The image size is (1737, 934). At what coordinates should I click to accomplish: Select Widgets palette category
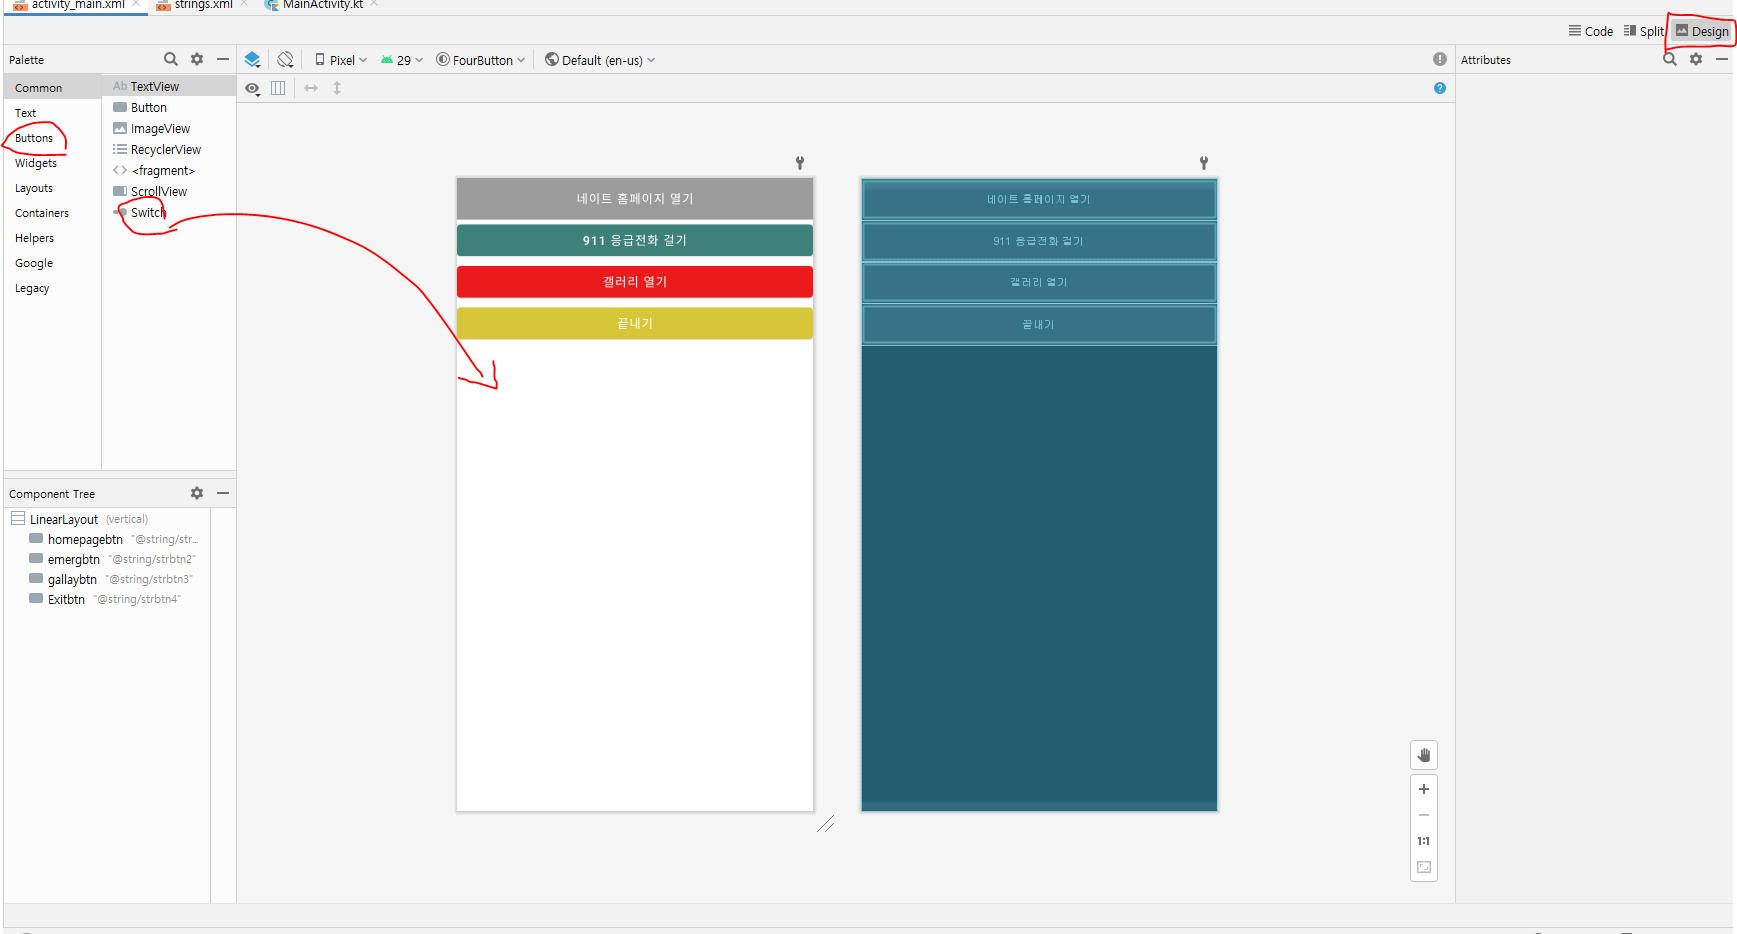click(x=52, y=163)
